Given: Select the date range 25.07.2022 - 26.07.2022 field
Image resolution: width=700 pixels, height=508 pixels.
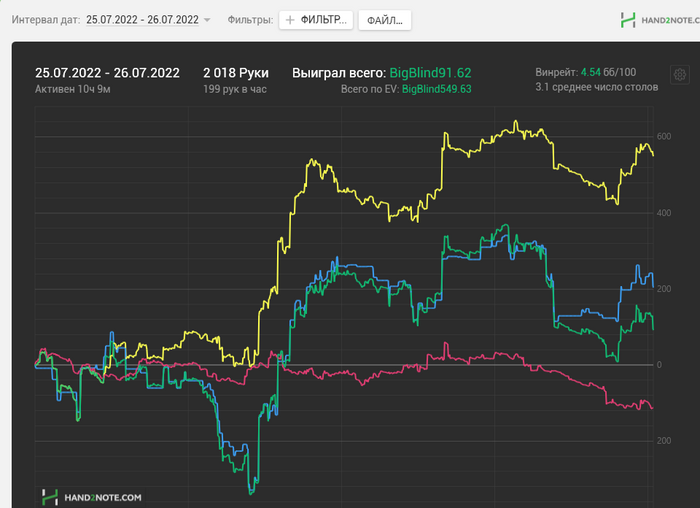Looking at the screenshot, I should [142, 20].
